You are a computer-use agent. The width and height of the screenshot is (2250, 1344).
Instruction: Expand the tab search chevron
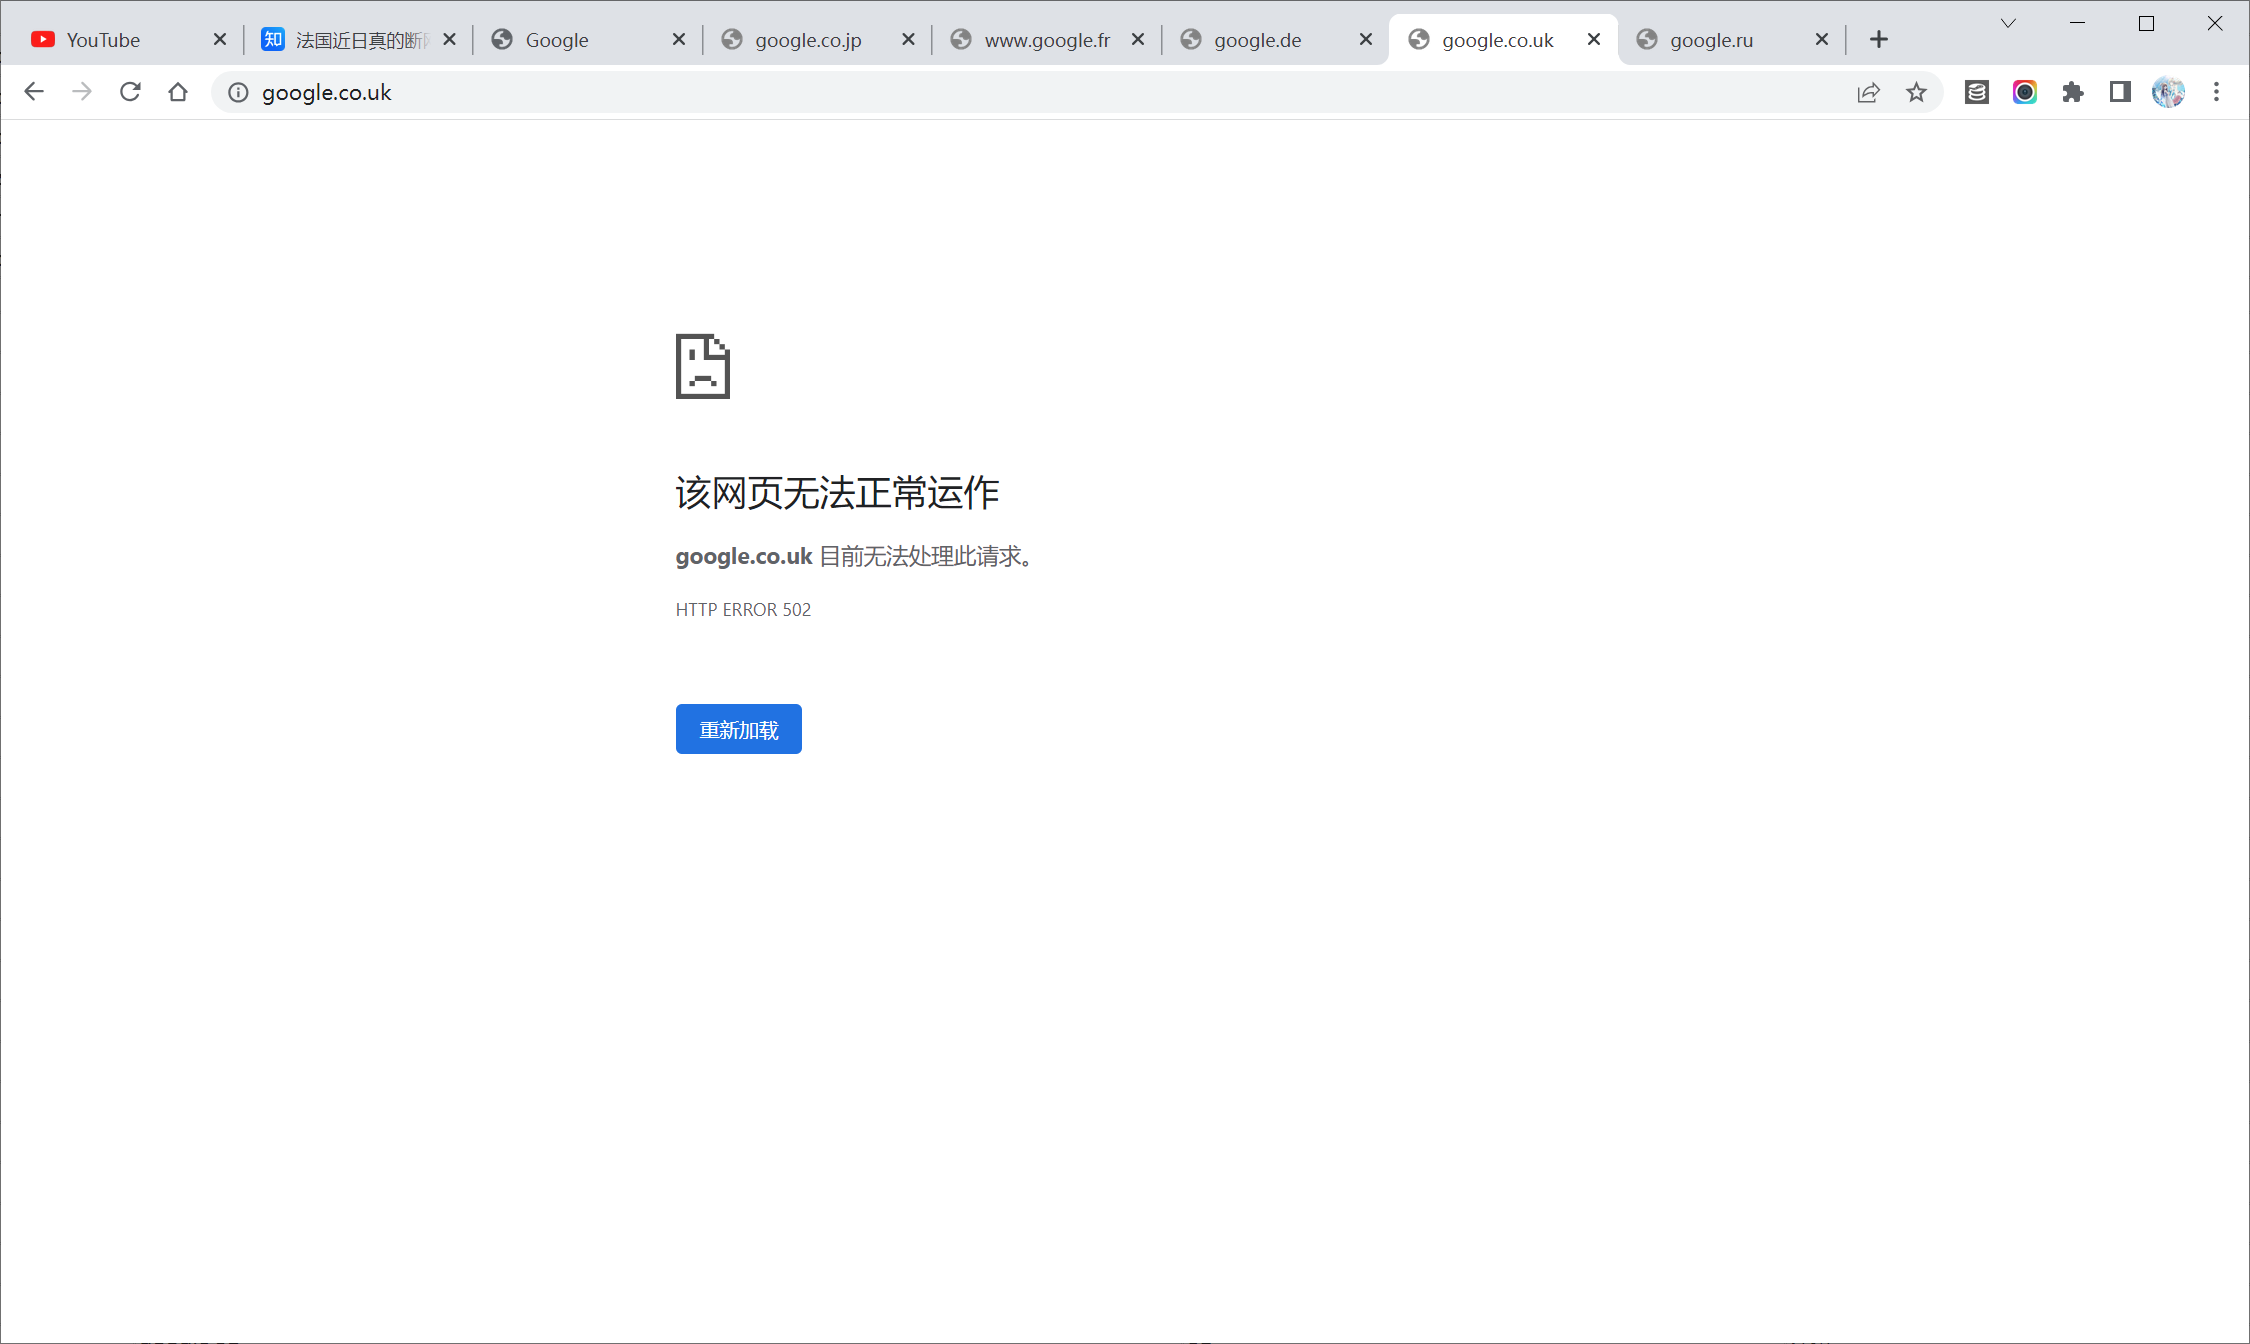(2008, 23)
